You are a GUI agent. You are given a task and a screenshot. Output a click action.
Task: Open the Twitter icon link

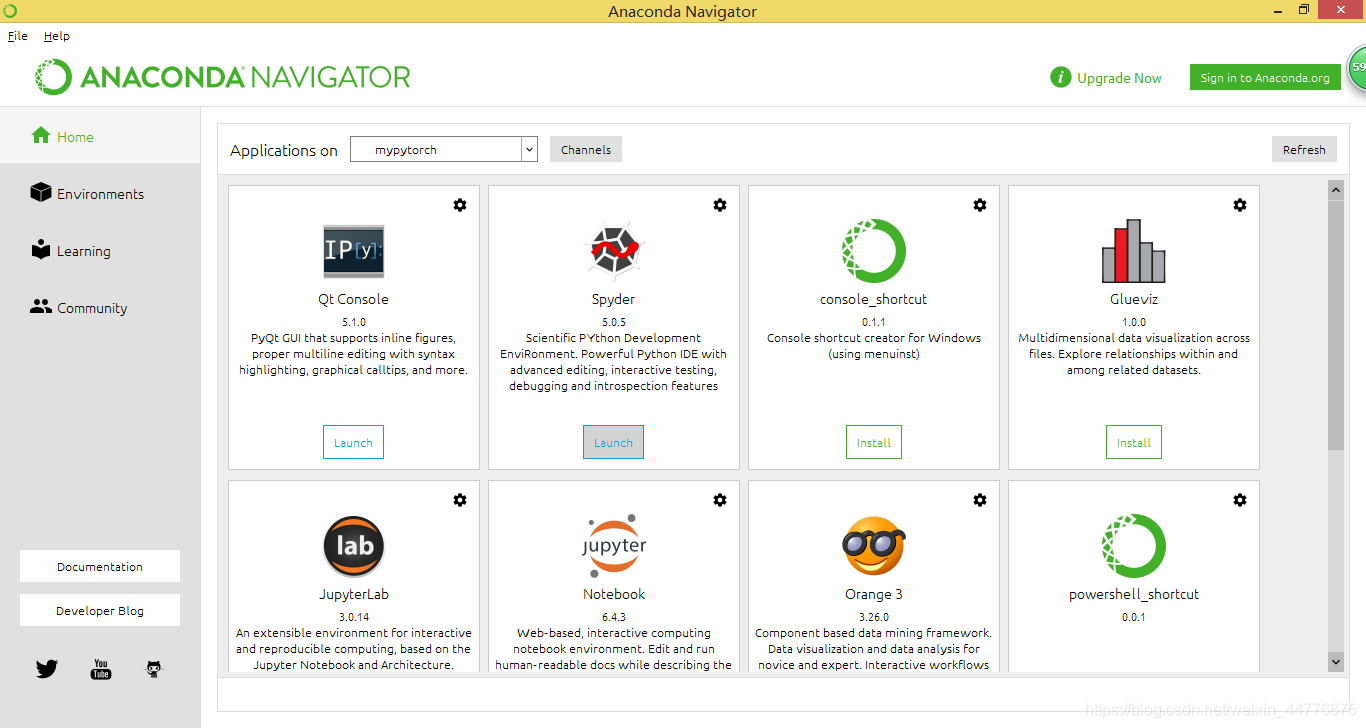[47, 669]
